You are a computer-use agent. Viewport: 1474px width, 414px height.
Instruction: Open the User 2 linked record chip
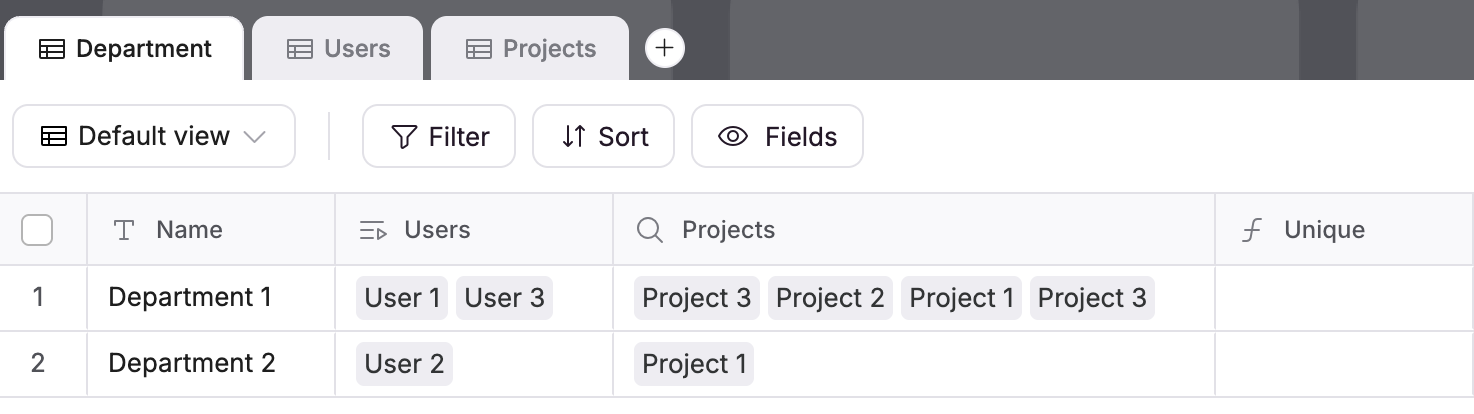pyautogui.click(x=404, y=364)
